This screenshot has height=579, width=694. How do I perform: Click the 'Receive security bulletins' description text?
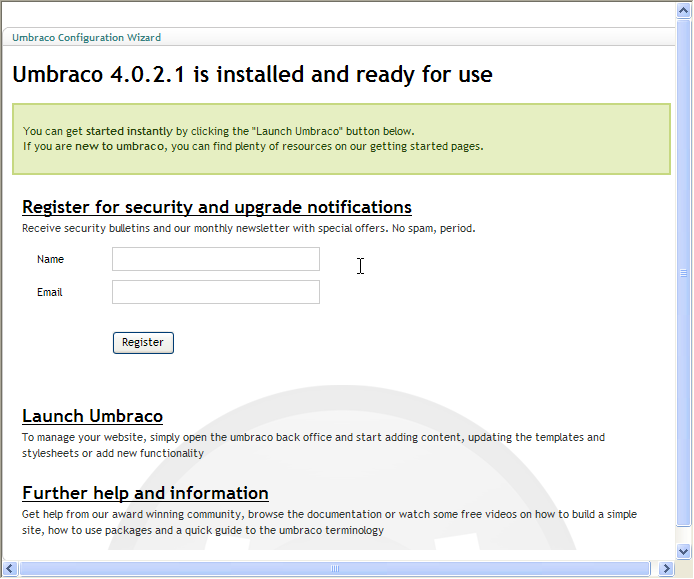click(x=249, y=228)
